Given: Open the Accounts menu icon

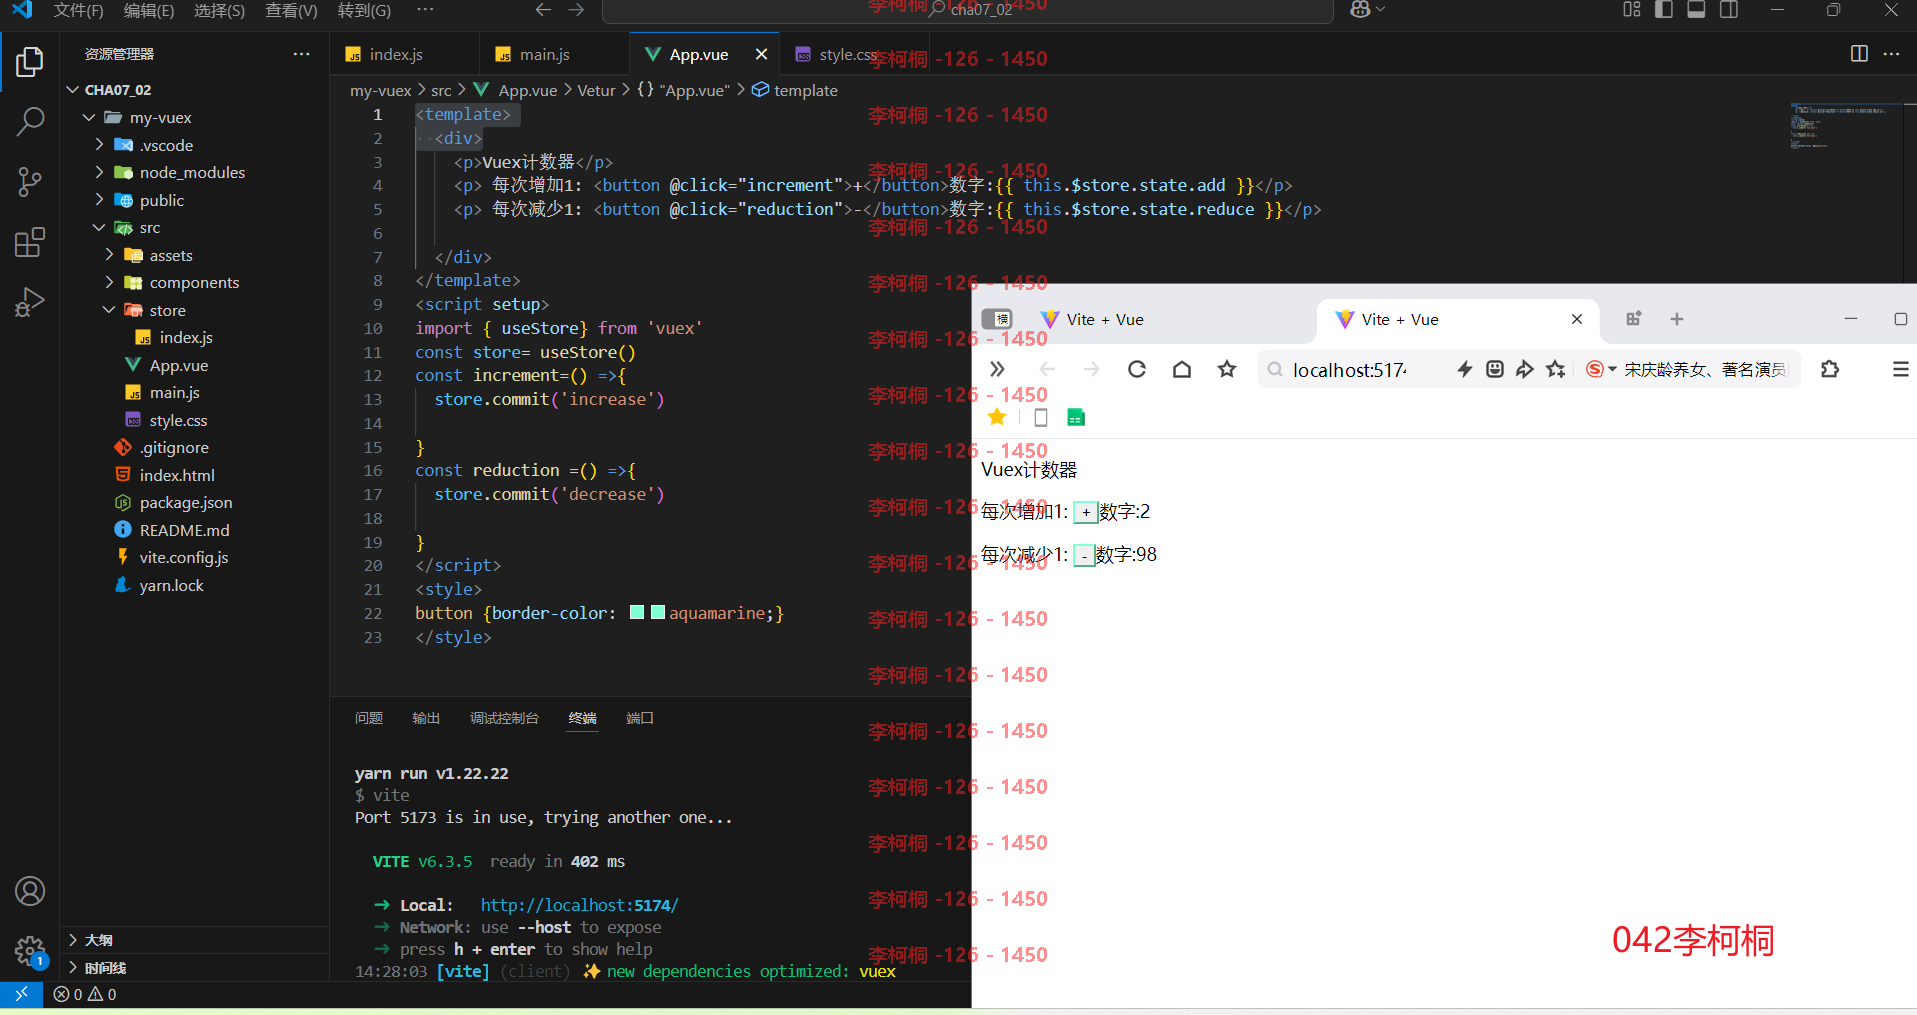Looking at the screenshot, I should click(30, 891).
